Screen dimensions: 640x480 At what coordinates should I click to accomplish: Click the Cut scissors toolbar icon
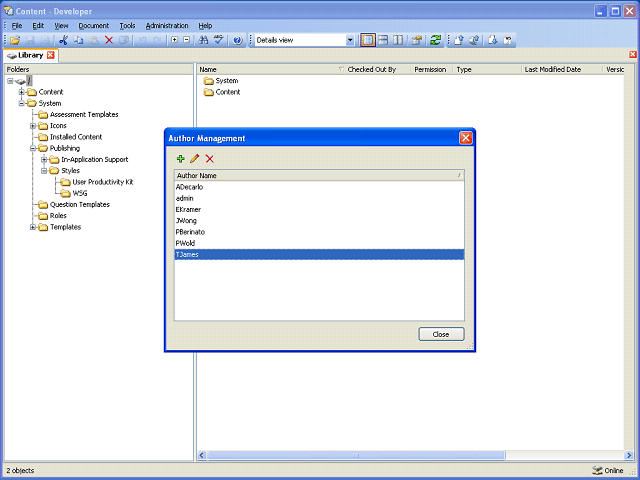63,40
